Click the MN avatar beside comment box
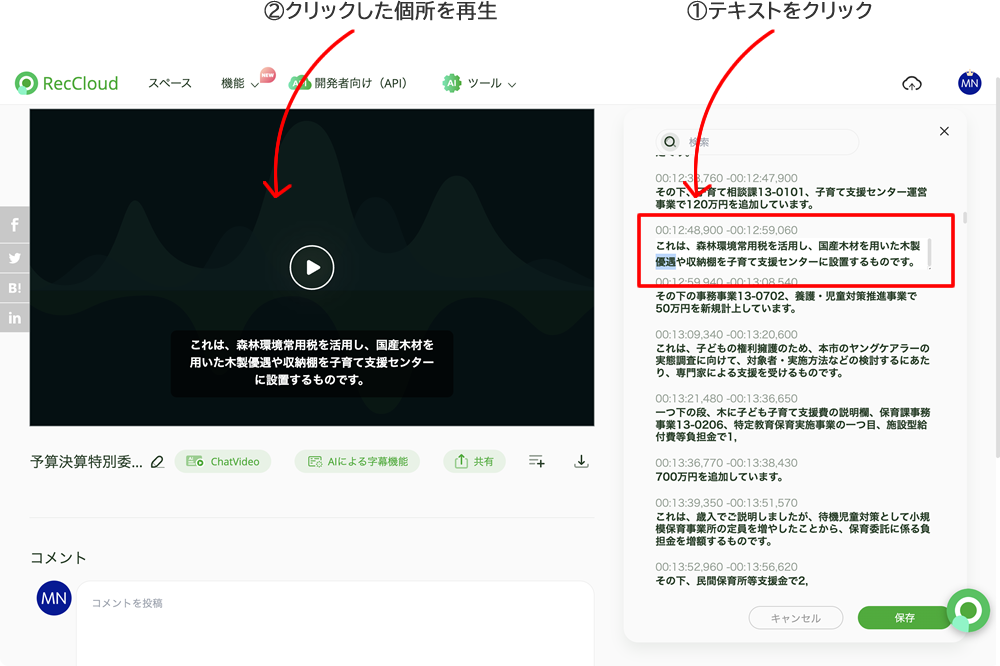 54,598
